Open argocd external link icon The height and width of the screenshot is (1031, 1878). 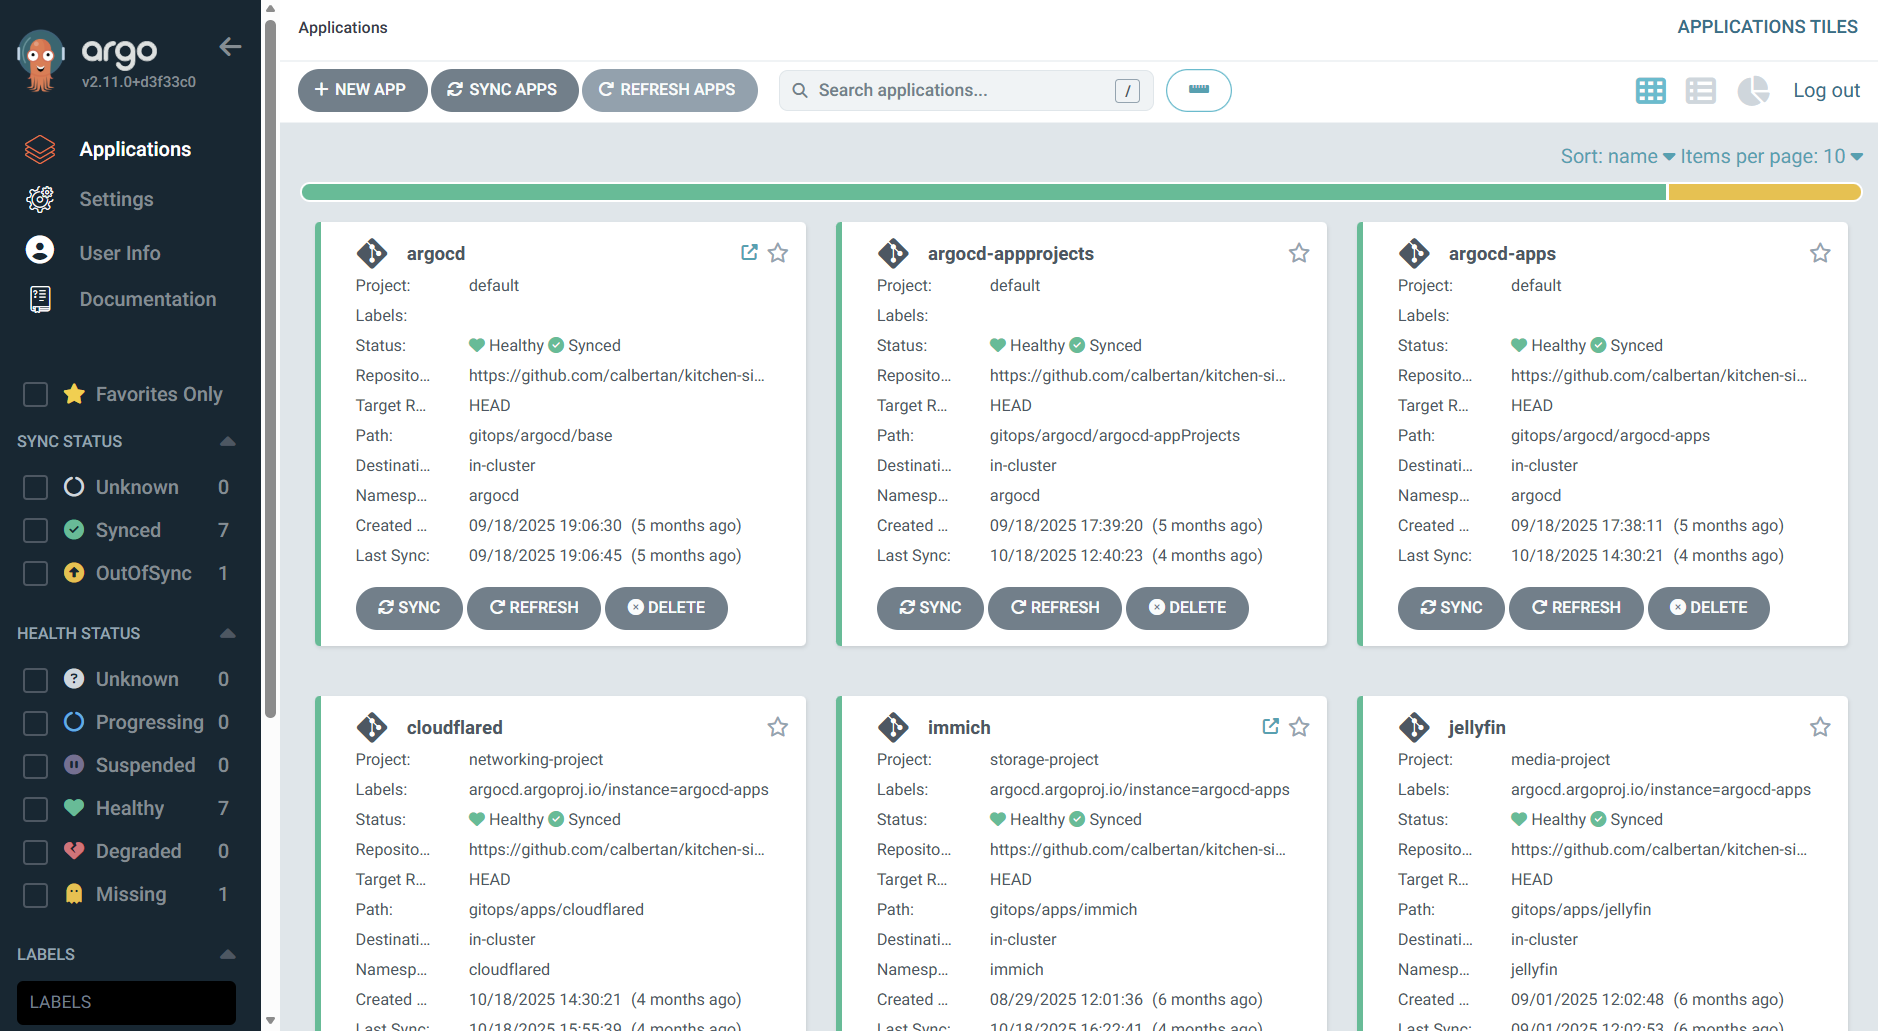(x=749, y=253)
